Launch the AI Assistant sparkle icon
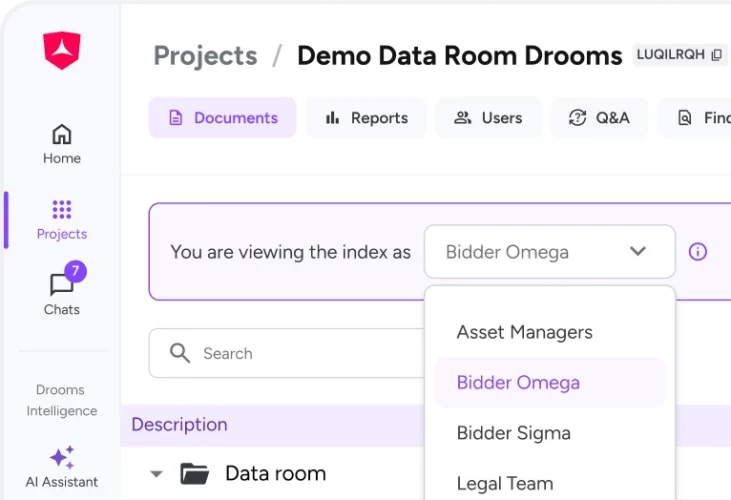731x500 pixels. [x=62, y=458]
